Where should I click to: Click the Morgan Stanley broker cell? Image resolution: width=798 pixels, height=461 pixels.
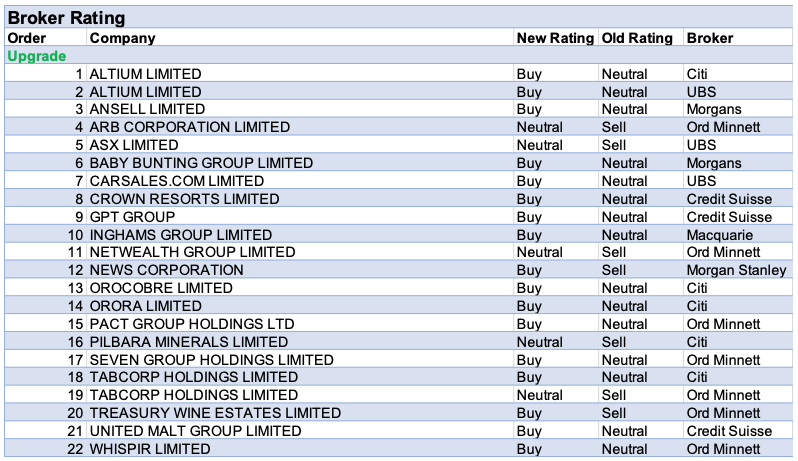tap(736, 270)
